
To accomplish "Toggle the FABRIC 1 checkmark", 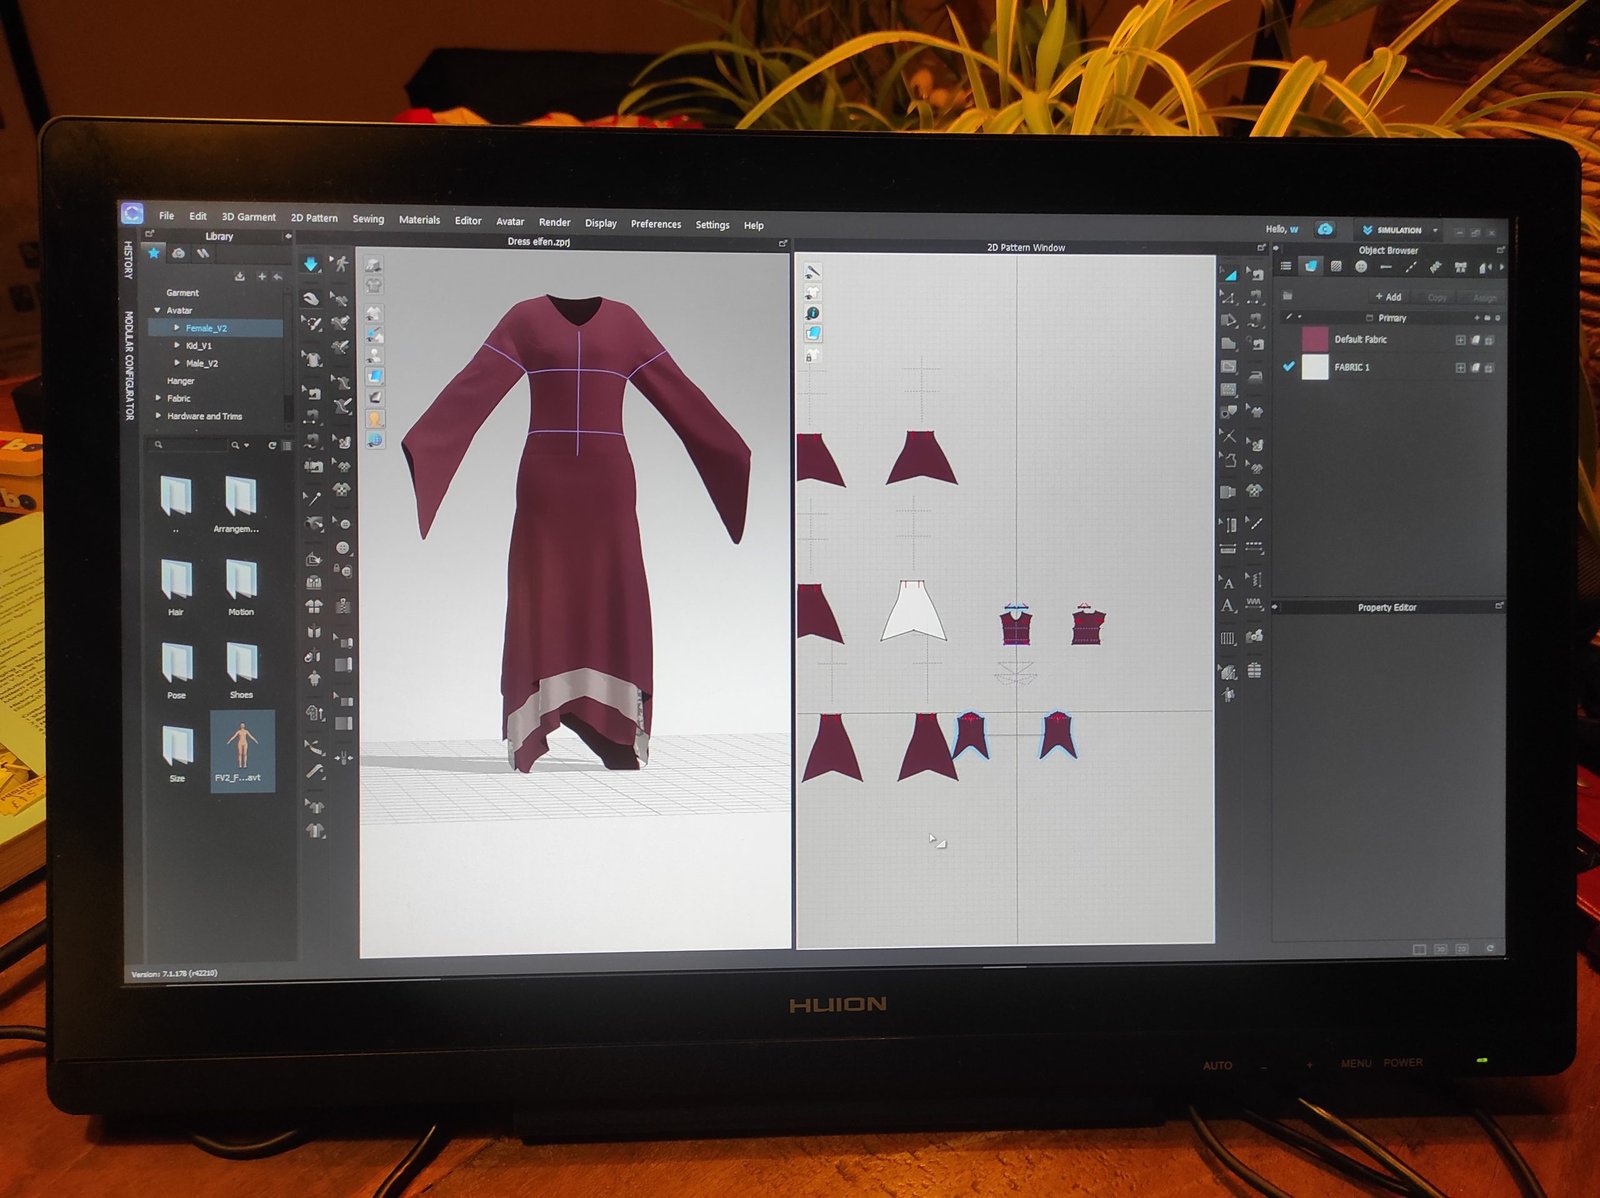I will pyautogui.click(x=1289, y=367).
